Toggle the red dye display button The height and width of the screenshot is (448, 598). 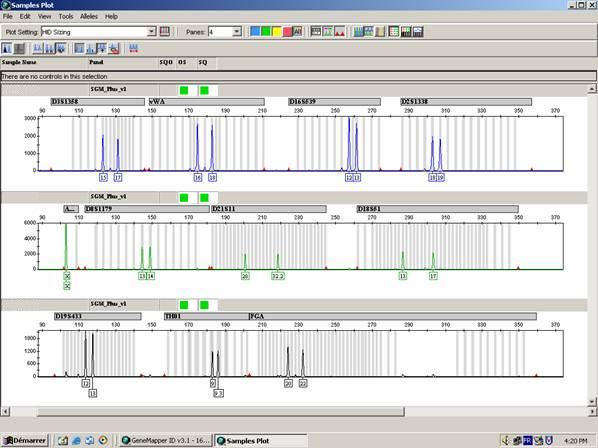pos(287,32)
